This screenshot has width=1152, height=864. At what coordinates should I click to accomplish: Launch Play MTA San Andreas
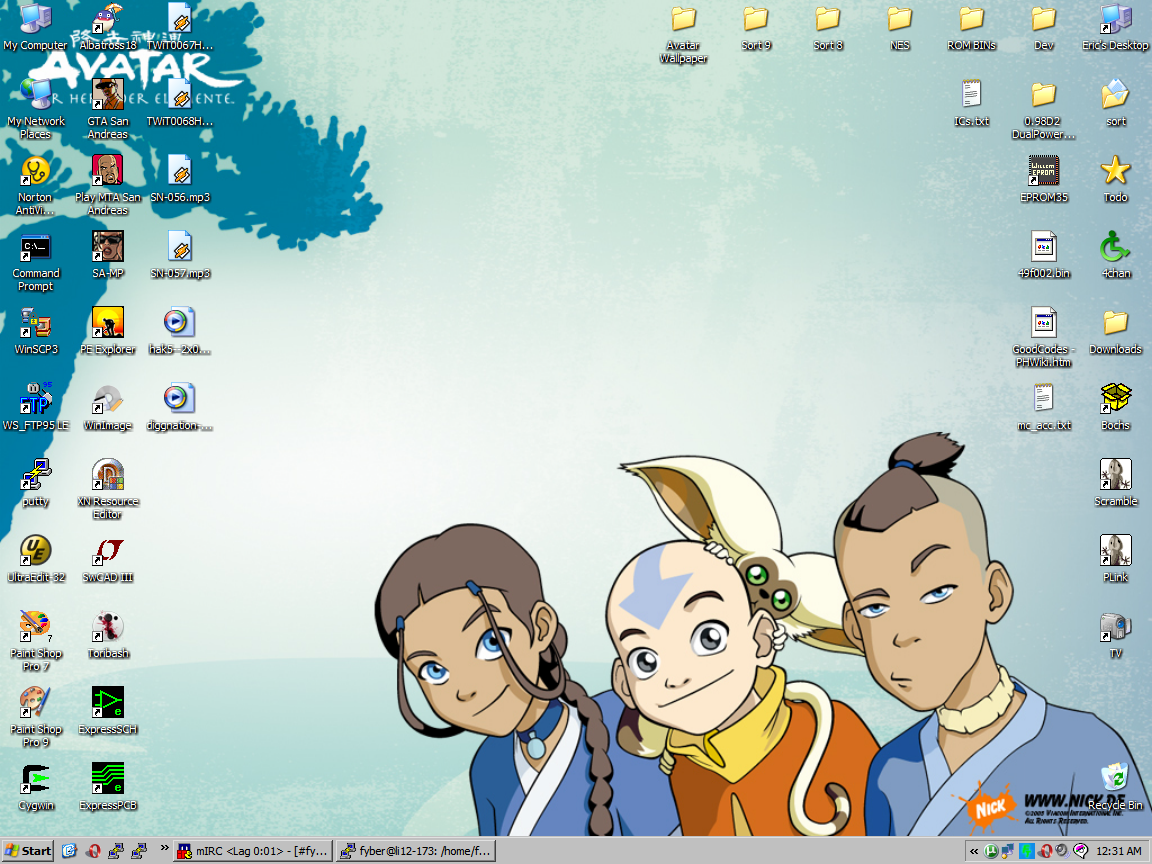coord(108,185)
